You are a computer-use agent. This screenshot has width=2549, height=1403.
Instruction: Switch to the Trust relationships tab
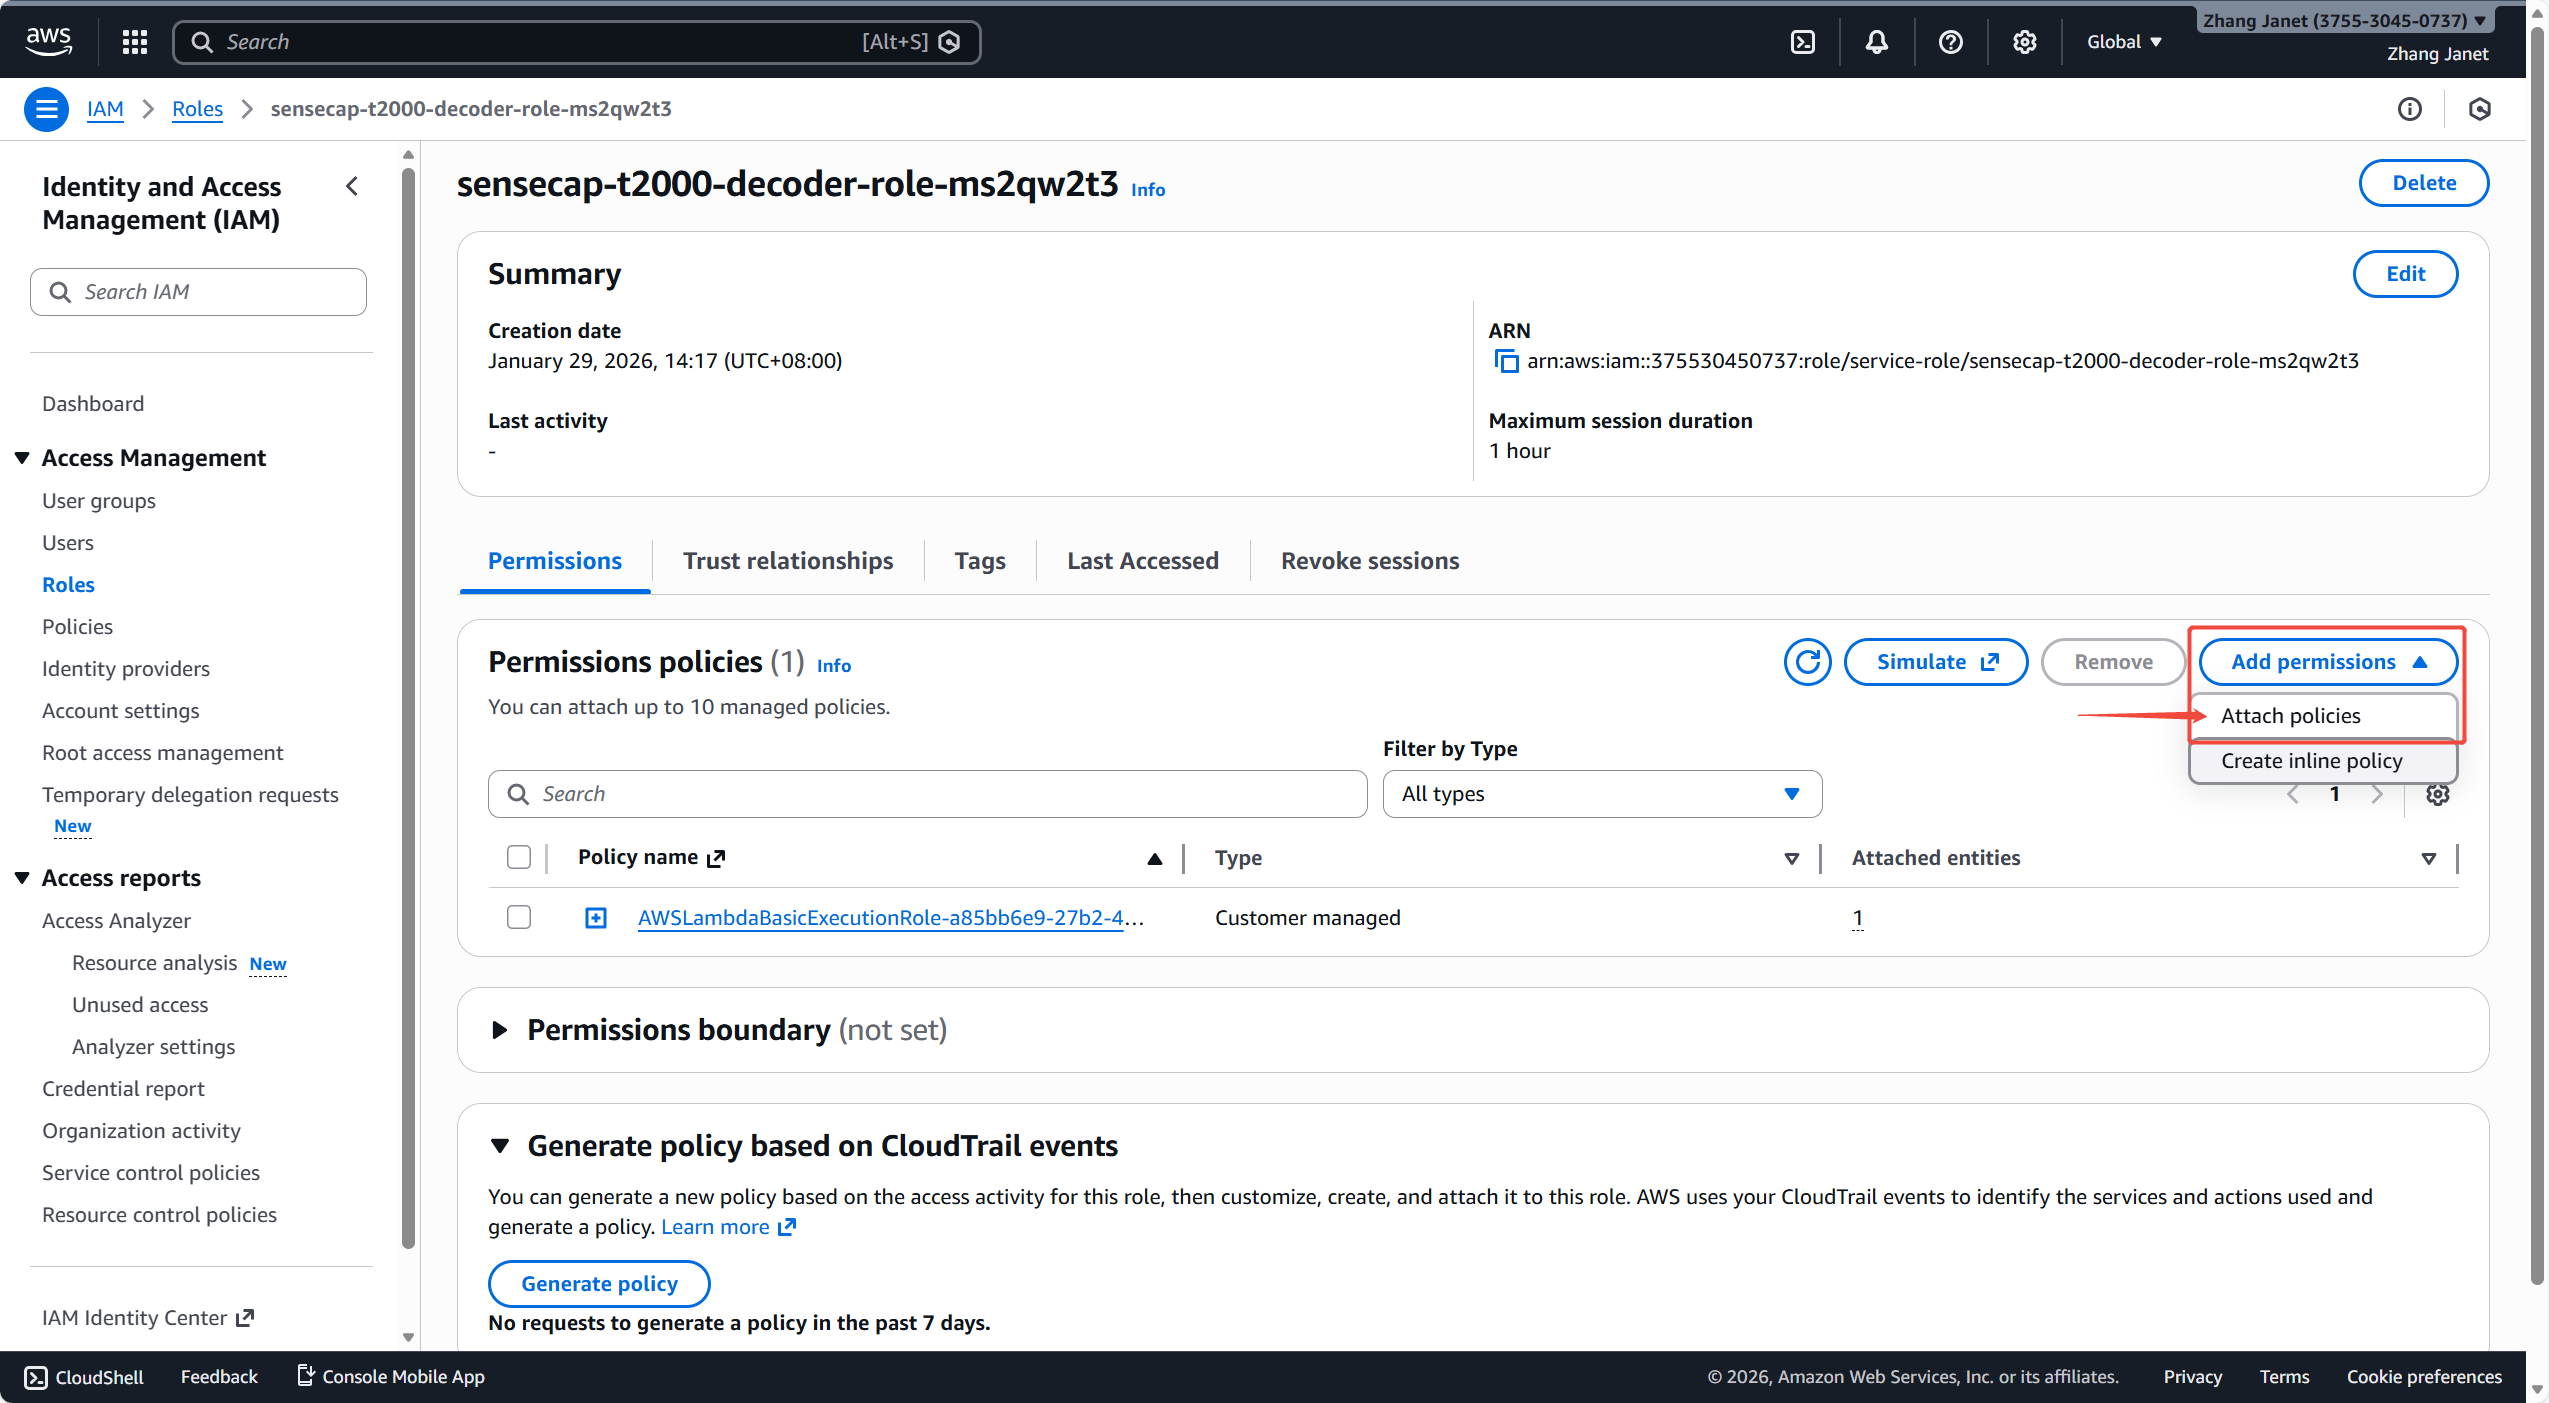pos(788,561)
